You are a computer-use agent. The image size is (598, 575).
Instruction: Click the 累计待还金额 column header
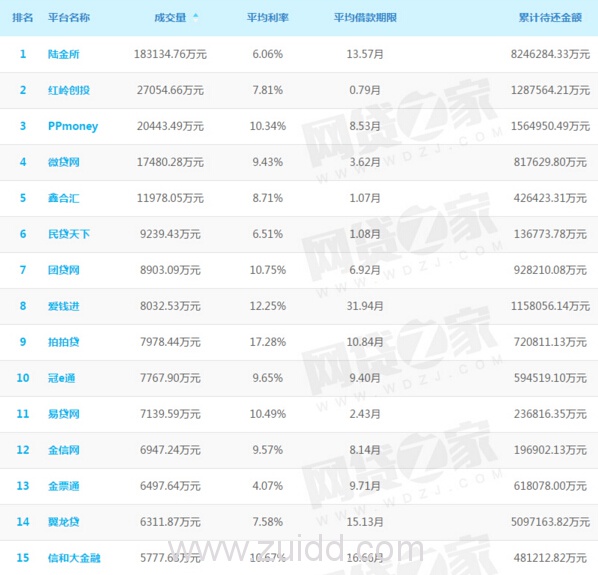(550, 18)
